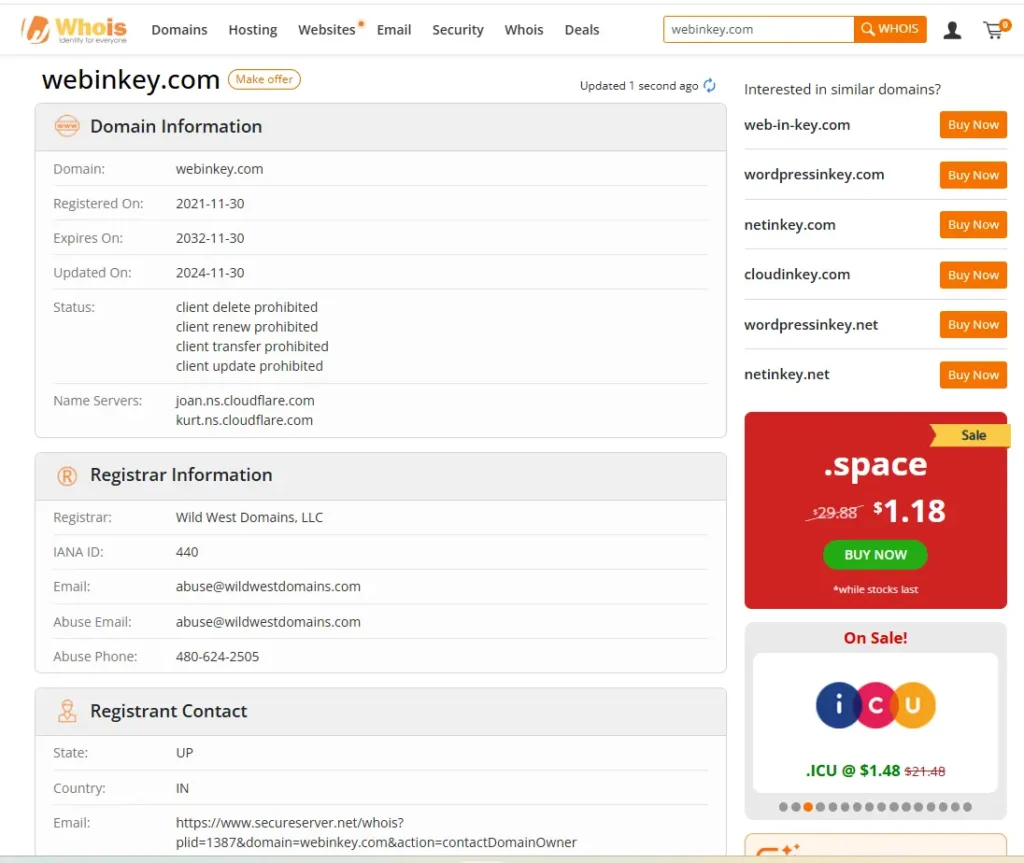Click the Registrant Contact person icon
This screenshot has height=863, width=1024.
pyautogui.click(x=67, y=711)
